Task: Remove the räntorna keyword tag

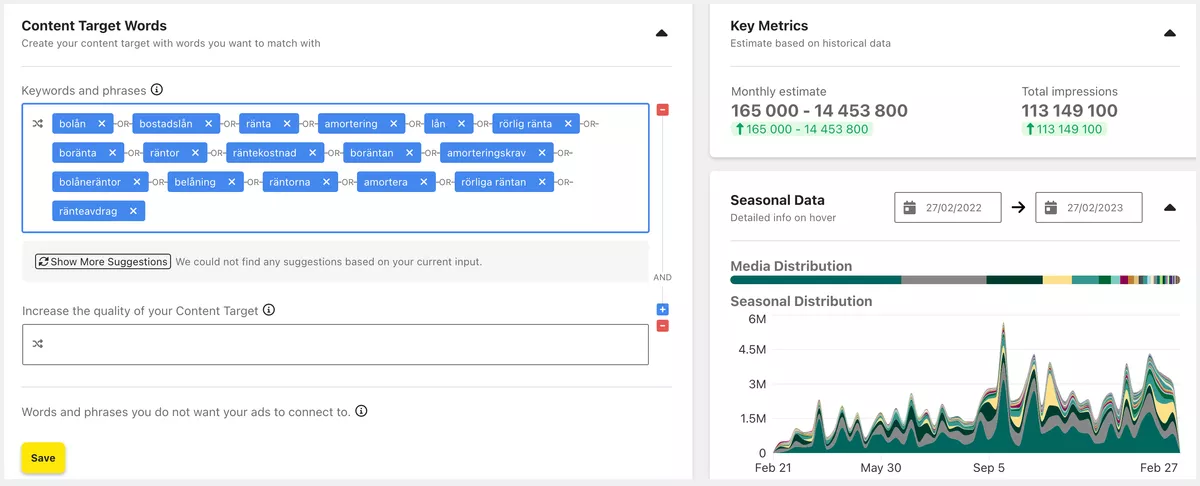Action: point(326,182)
